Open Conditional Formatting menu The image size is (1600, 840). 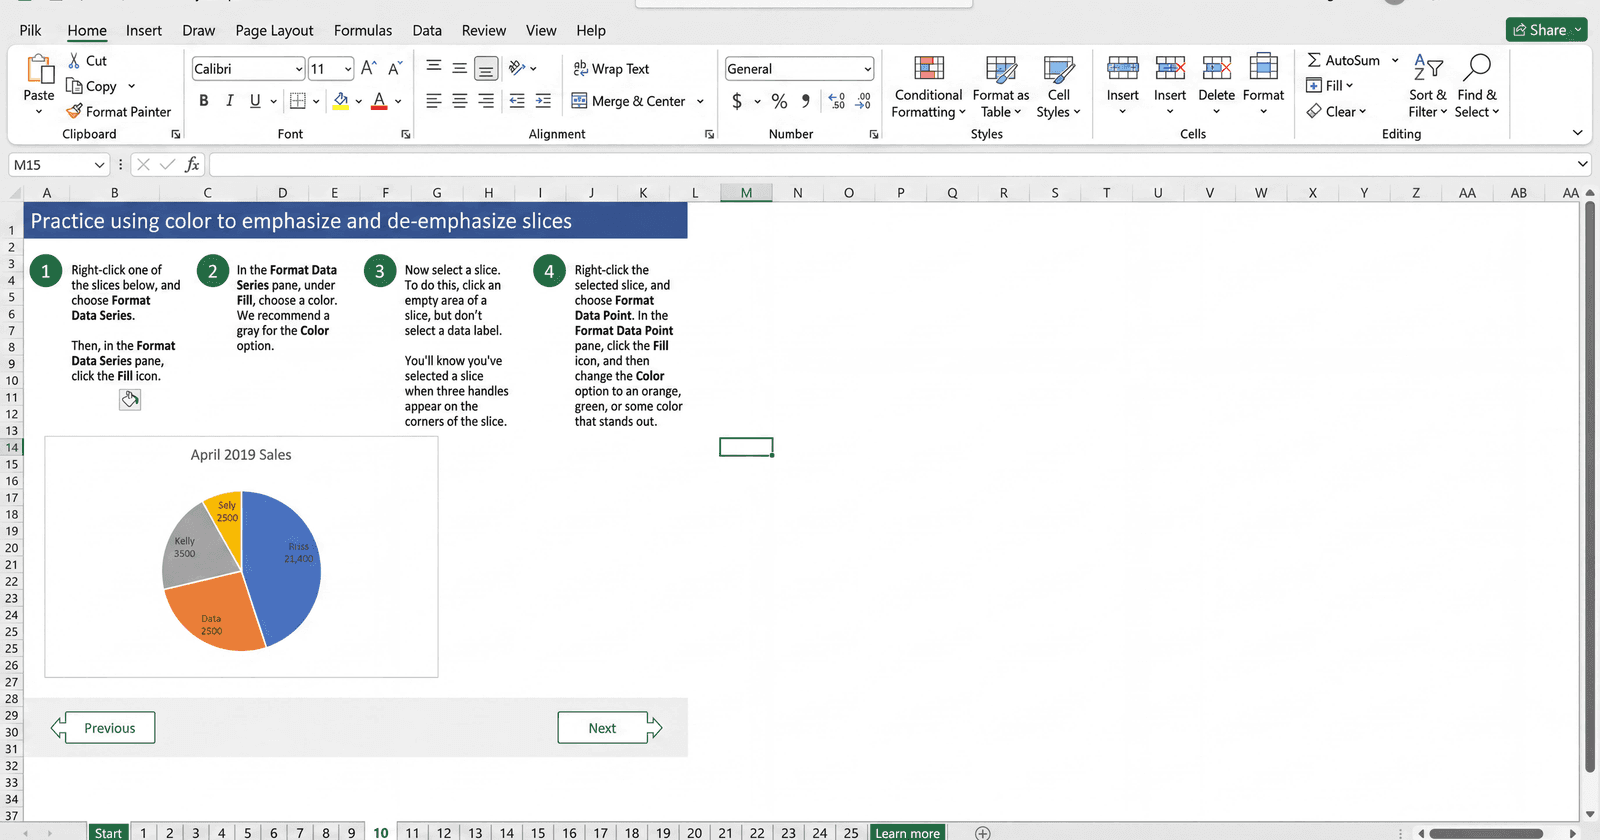pos(929,87)
